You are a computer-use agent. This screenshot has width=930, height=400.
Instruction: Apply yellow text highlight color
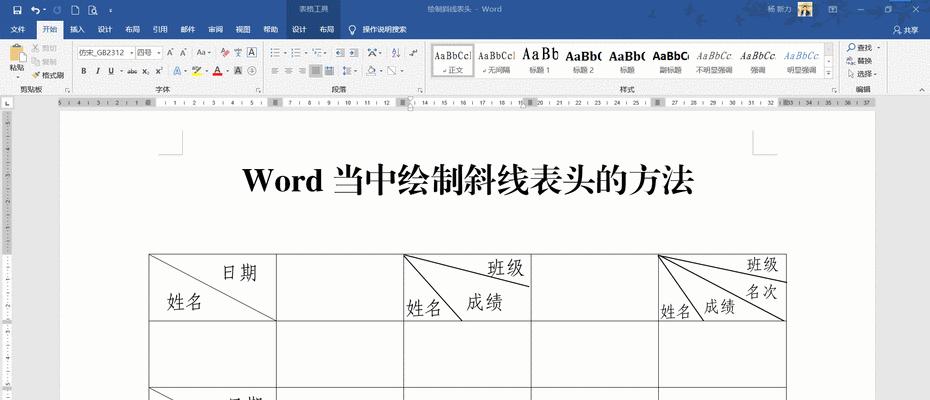(x=196, y=71)
